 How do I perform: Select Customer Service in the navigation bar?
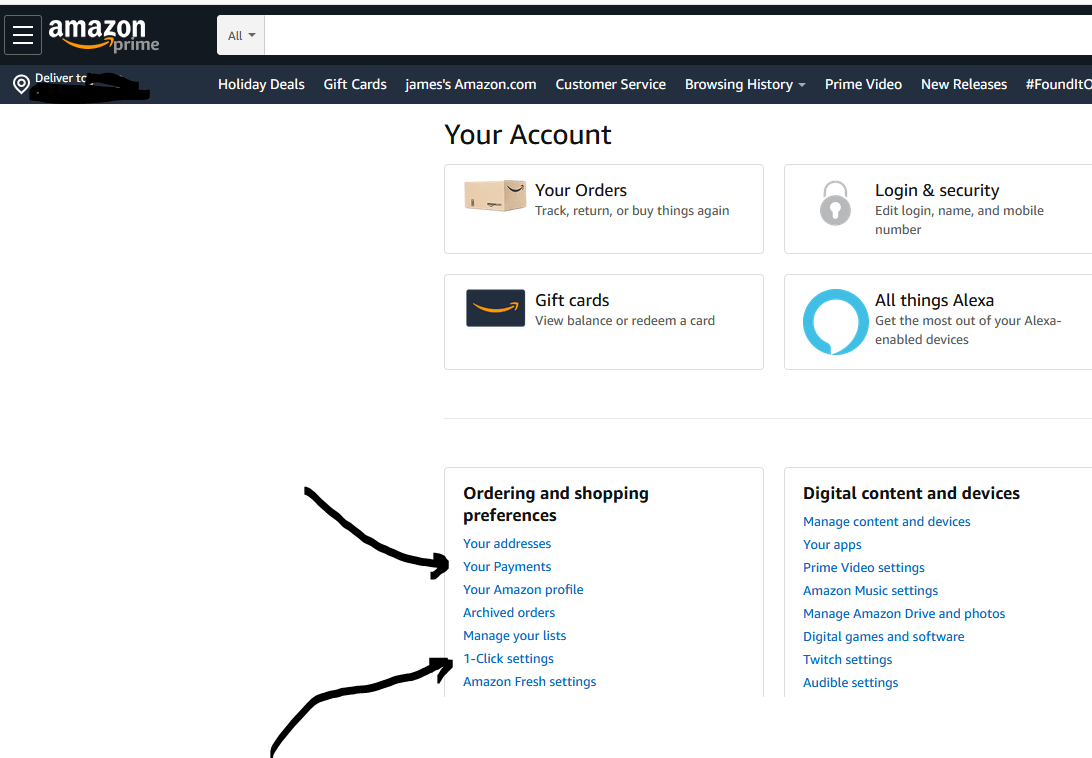[610, 84]
